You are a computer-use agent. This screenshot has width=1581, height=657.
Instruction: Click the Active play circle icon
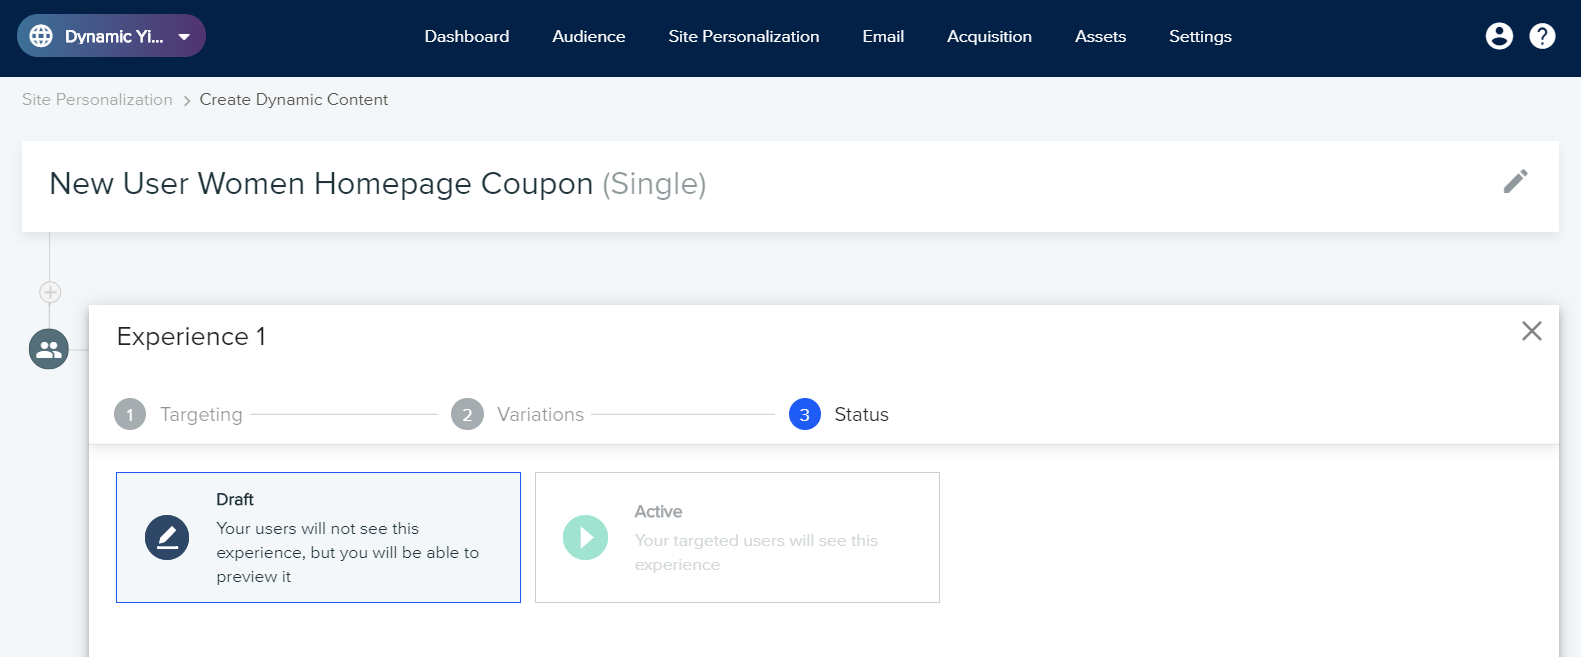(585, 538)
